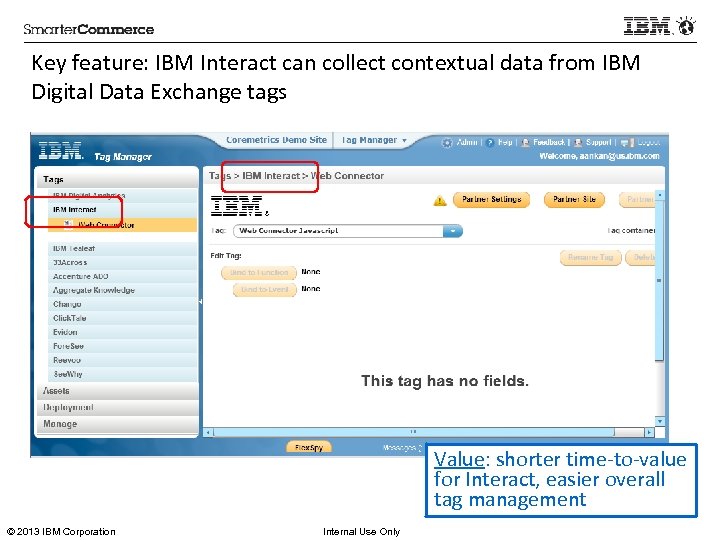Select SeeWhy in the Tags list

pyautogui.click(x=123, y=374)
